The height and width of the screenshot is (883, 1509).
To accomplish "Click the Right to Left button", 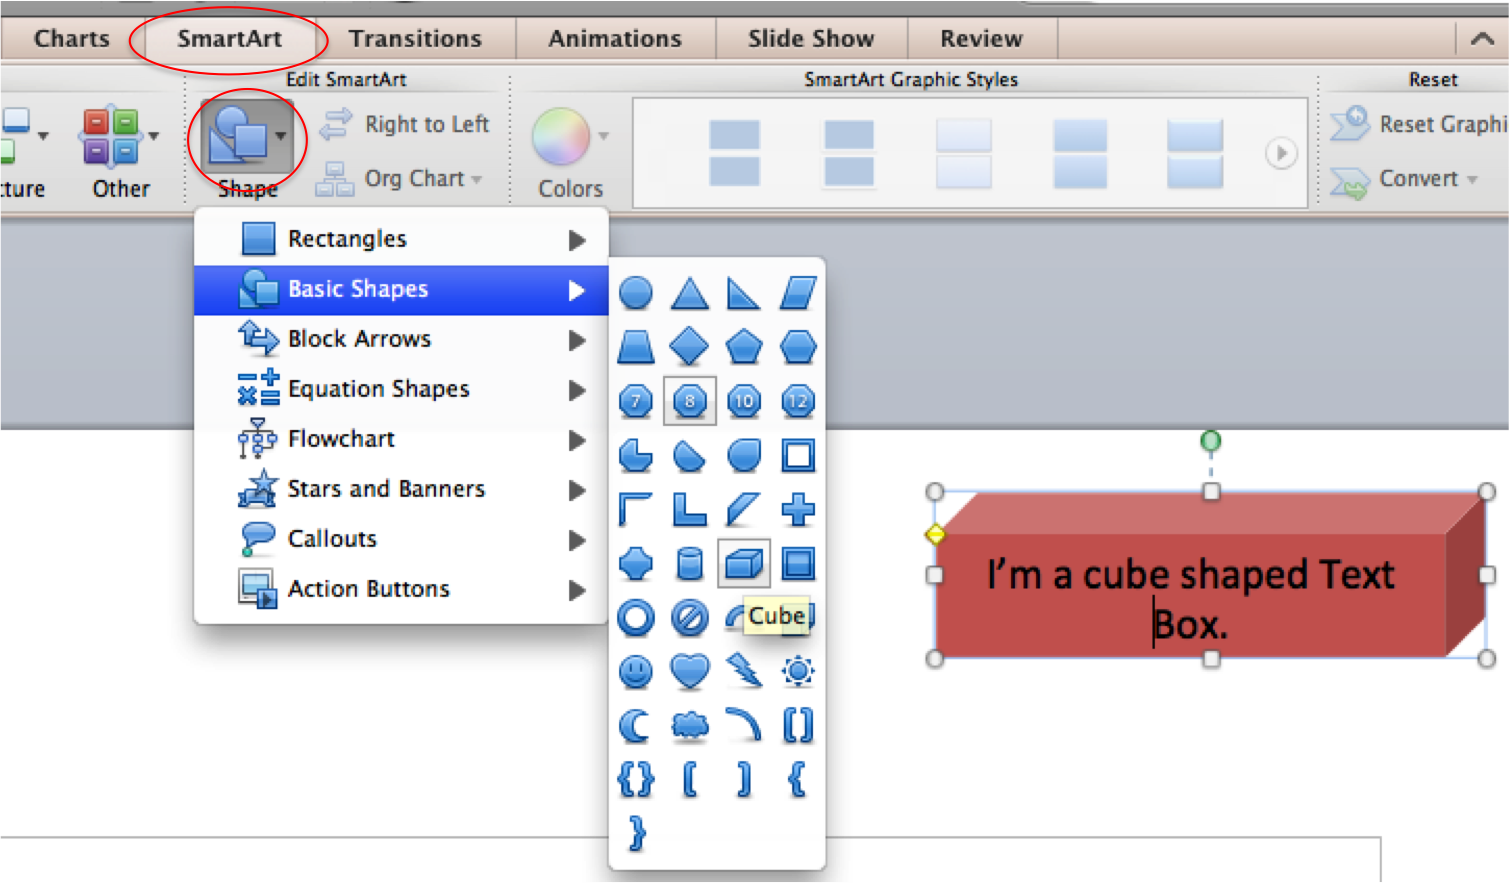I will click(x=405, y=125).
